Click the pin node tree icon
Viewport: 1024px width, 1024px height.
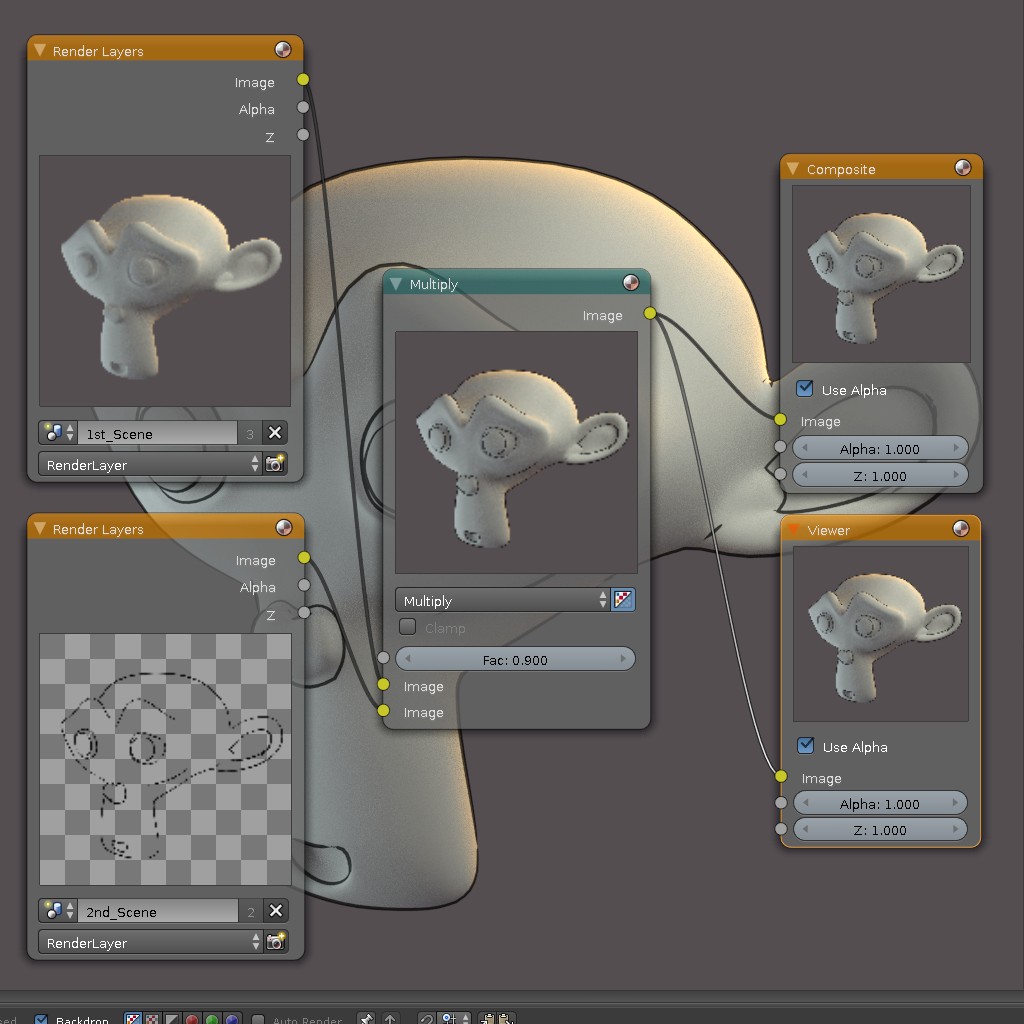click(x=367, y=1019)
